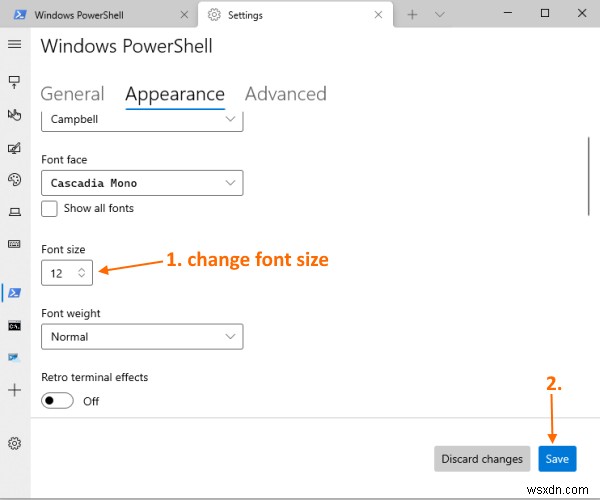
Task: Click the Font size stepper arrows
Action: point(82,273)
